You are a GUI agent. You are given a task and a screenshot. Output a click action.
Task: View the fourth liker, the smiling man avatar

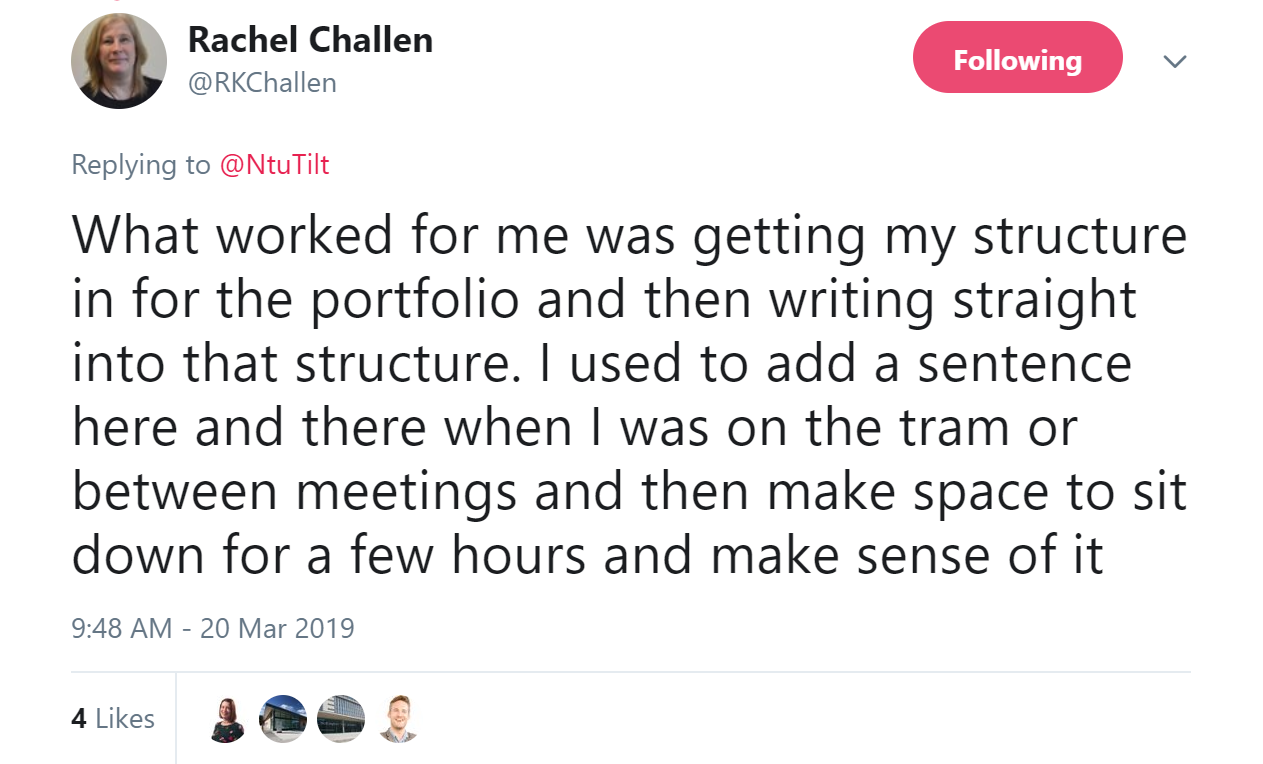(397, 719)
